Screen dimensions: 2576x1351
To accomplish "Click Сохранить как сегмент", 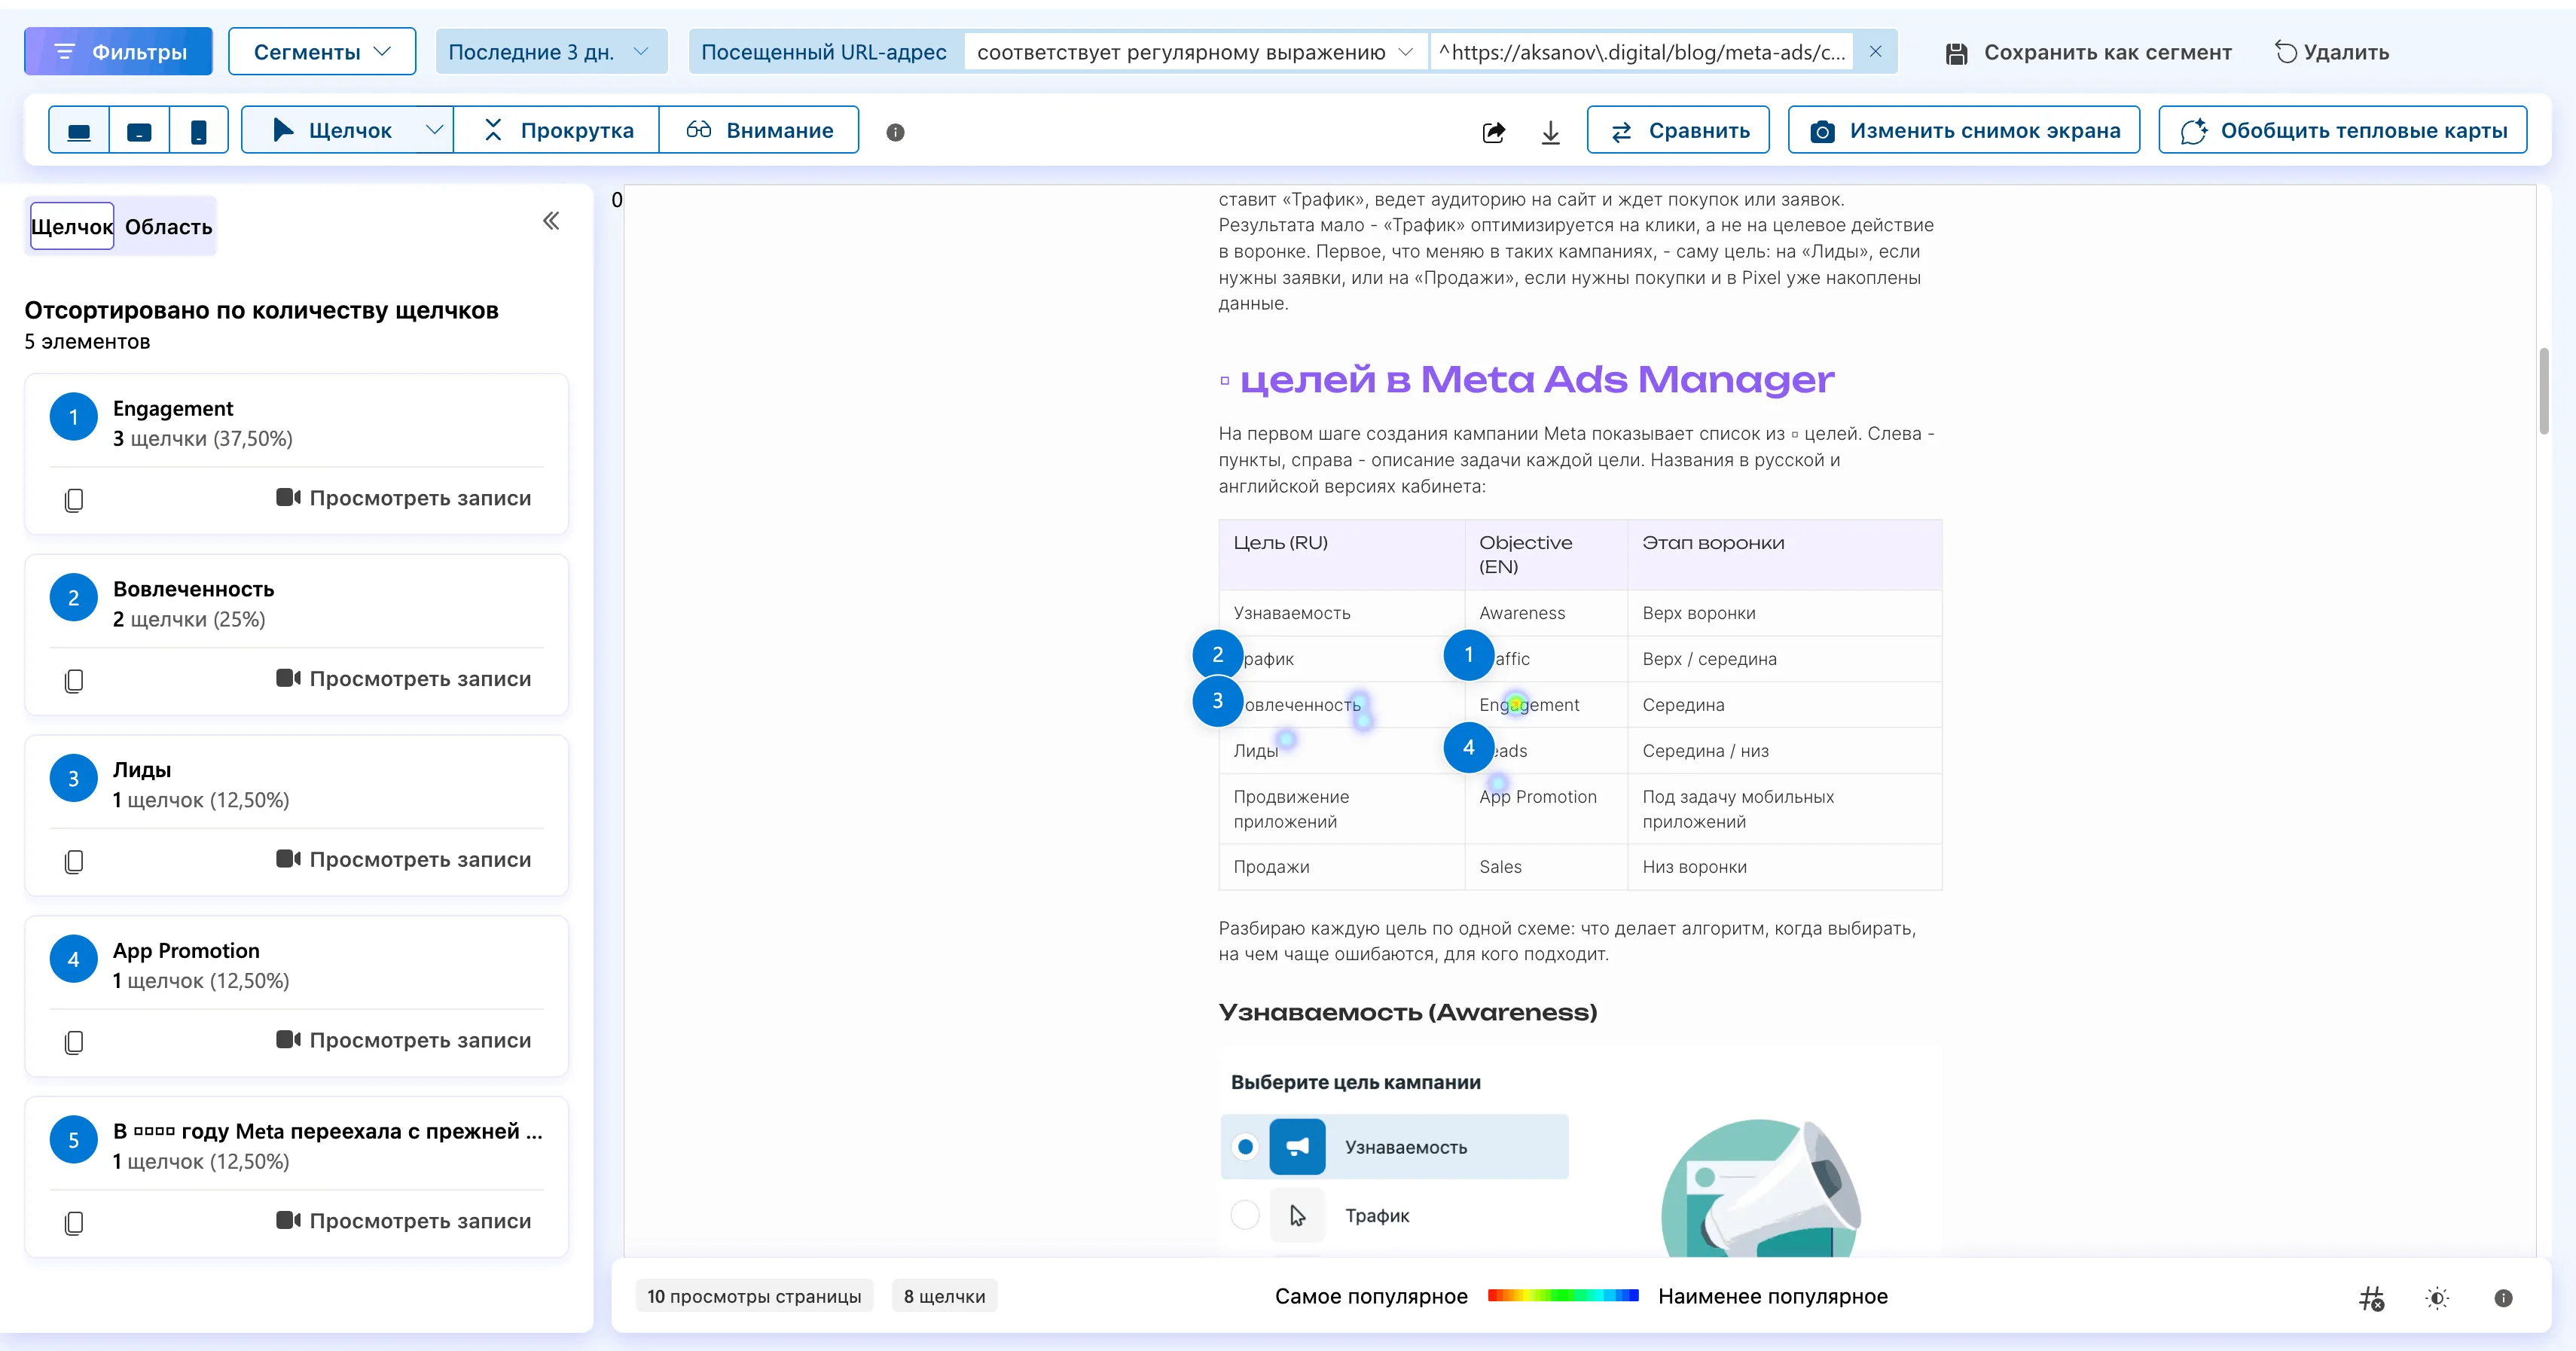I will 2089,52.
